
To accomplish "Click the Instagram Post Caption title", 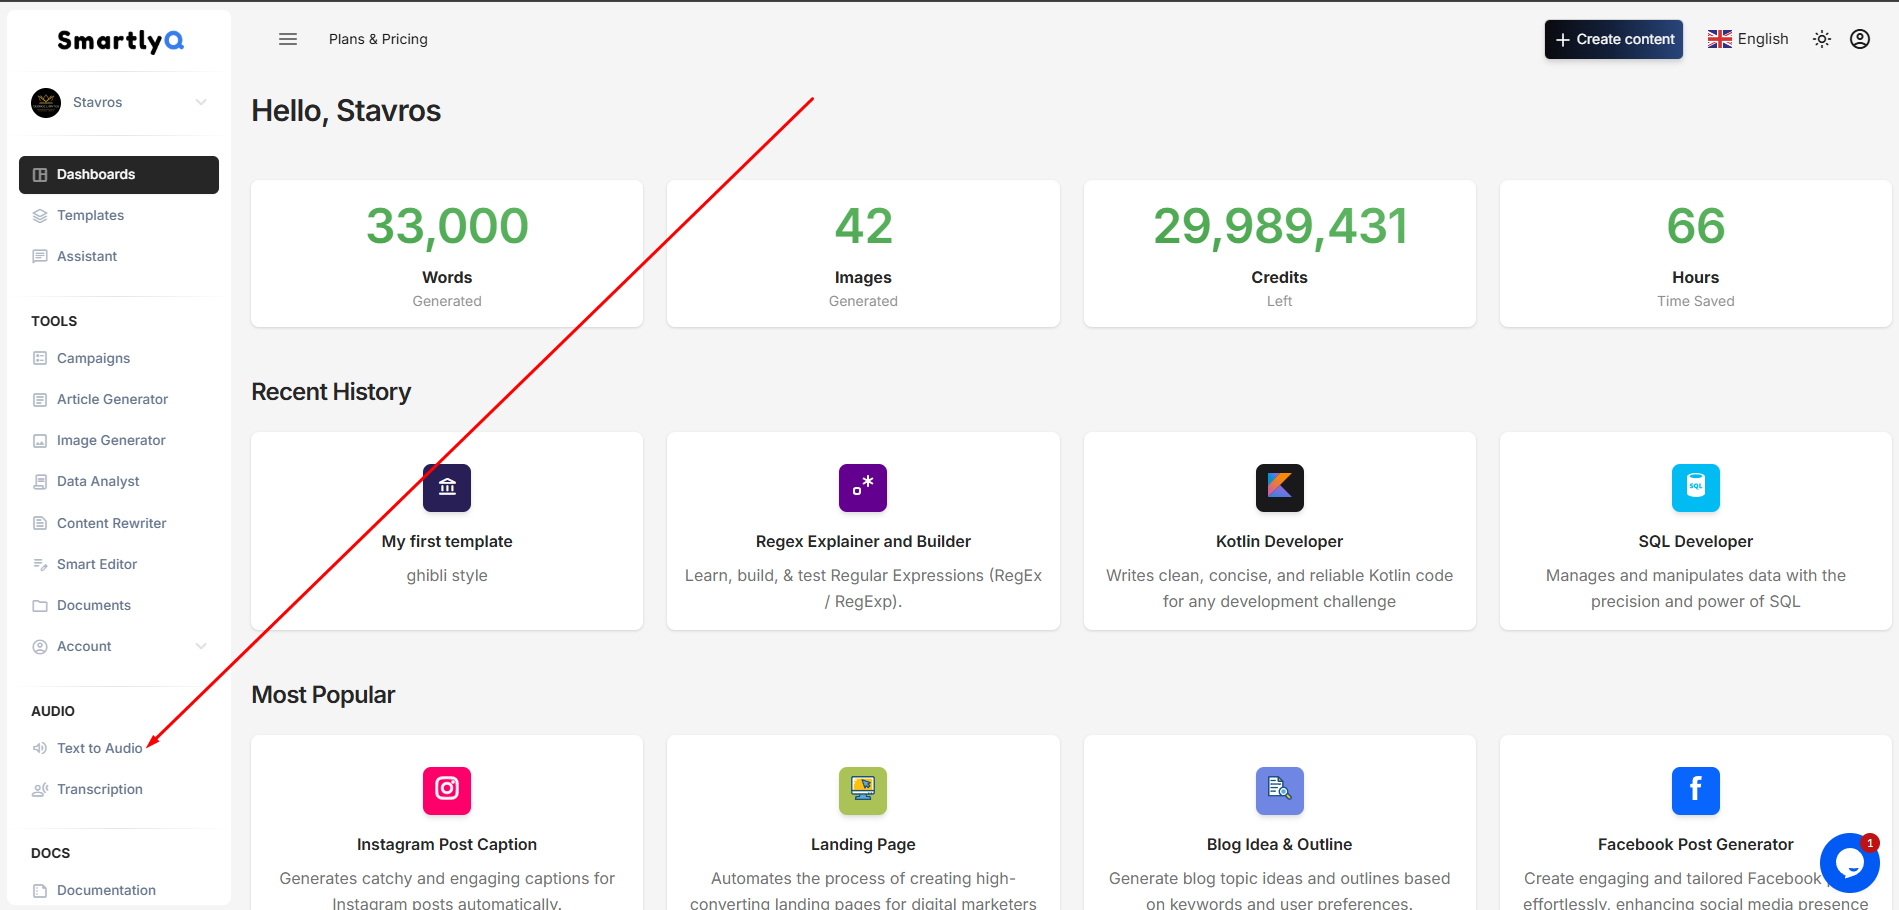I will 447,845.
